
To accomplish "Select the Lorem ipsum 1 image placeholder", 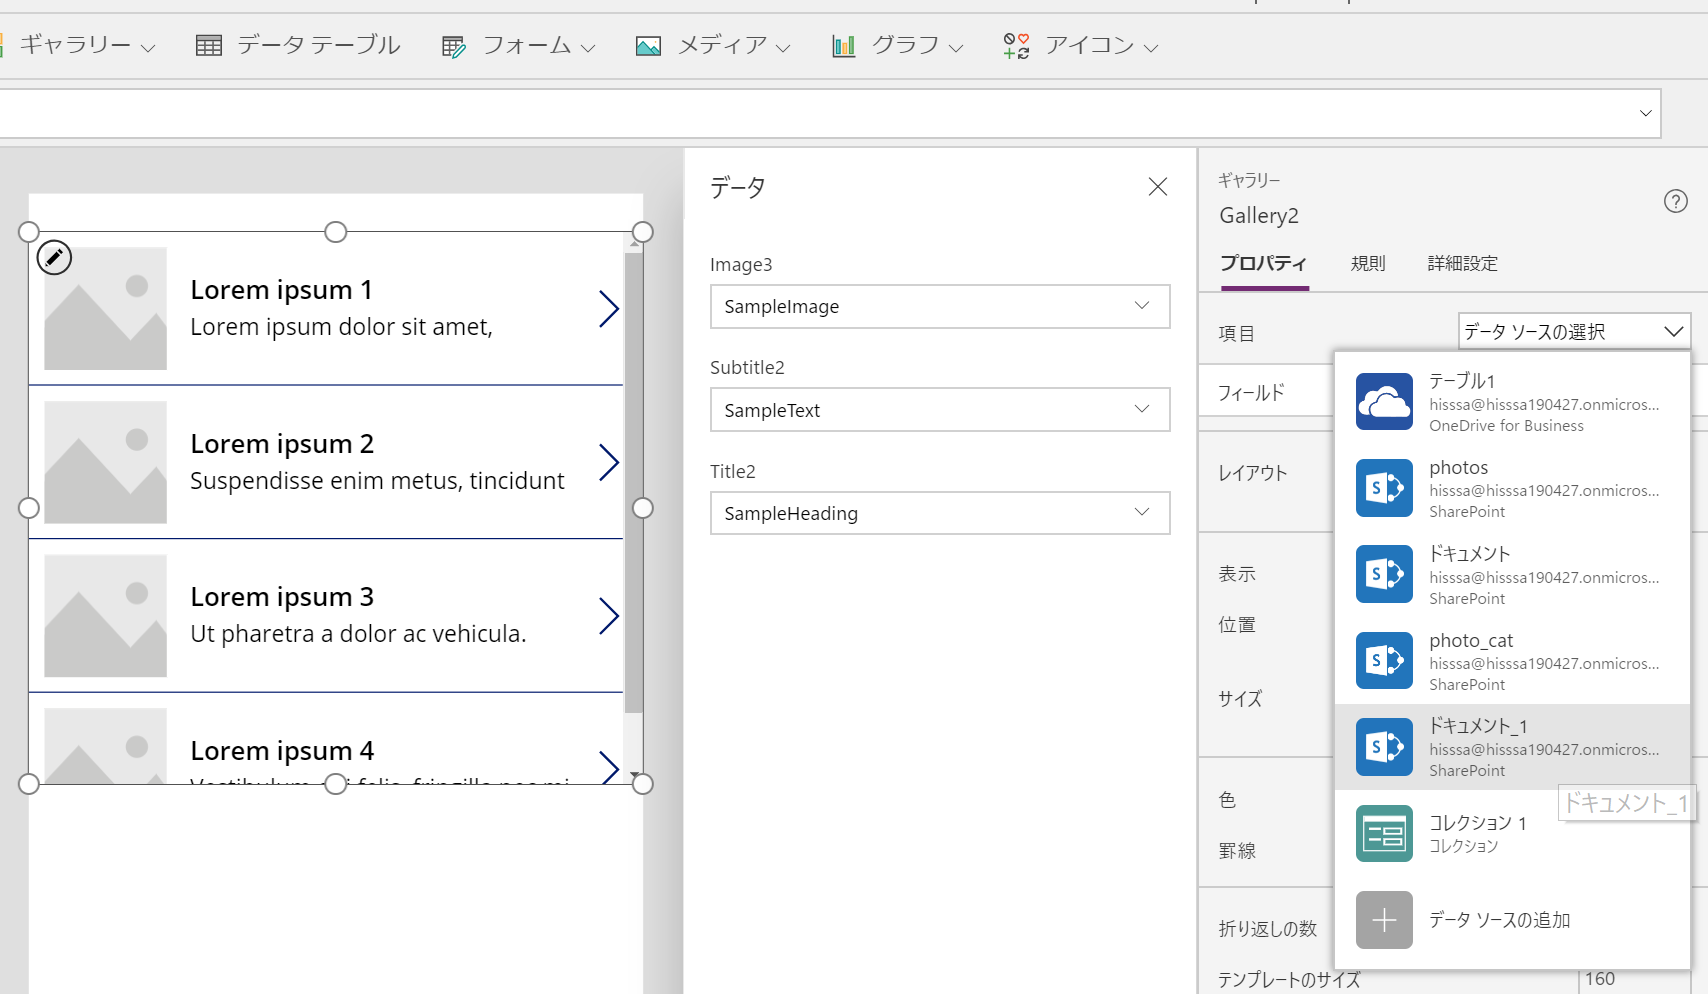I will point(105,309).
